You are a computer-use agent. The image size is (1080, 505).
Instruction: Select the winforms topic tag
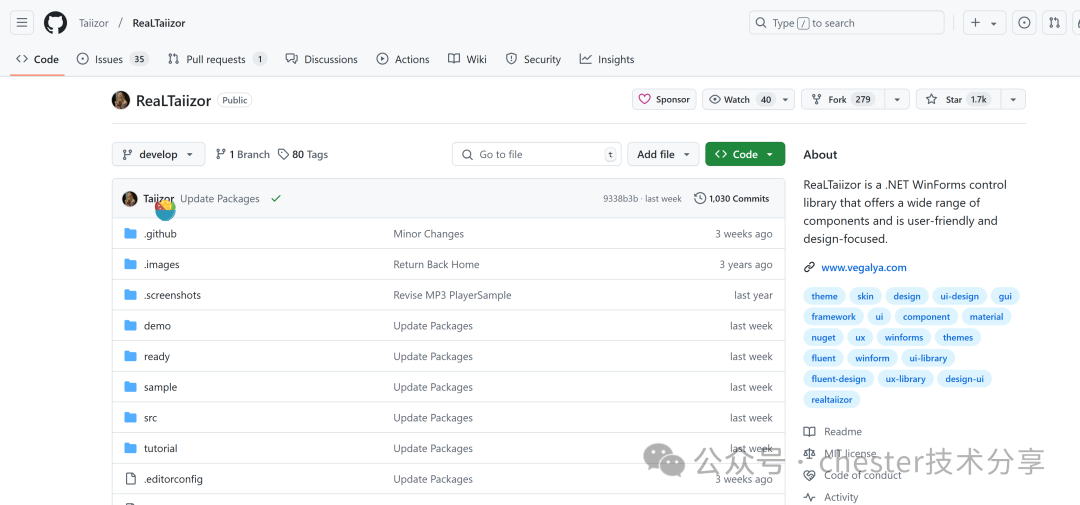click(x=904, y=338)
